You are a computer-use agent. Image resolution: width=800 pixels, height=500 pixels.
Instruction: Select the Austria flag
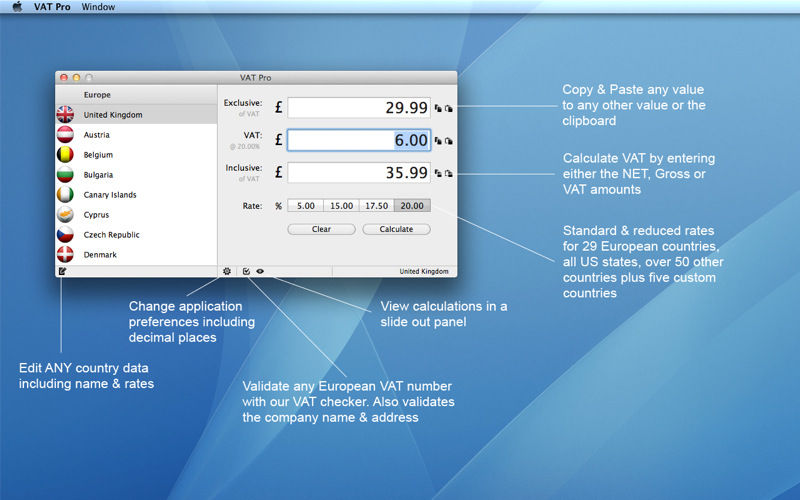click(x=65, y=135)
